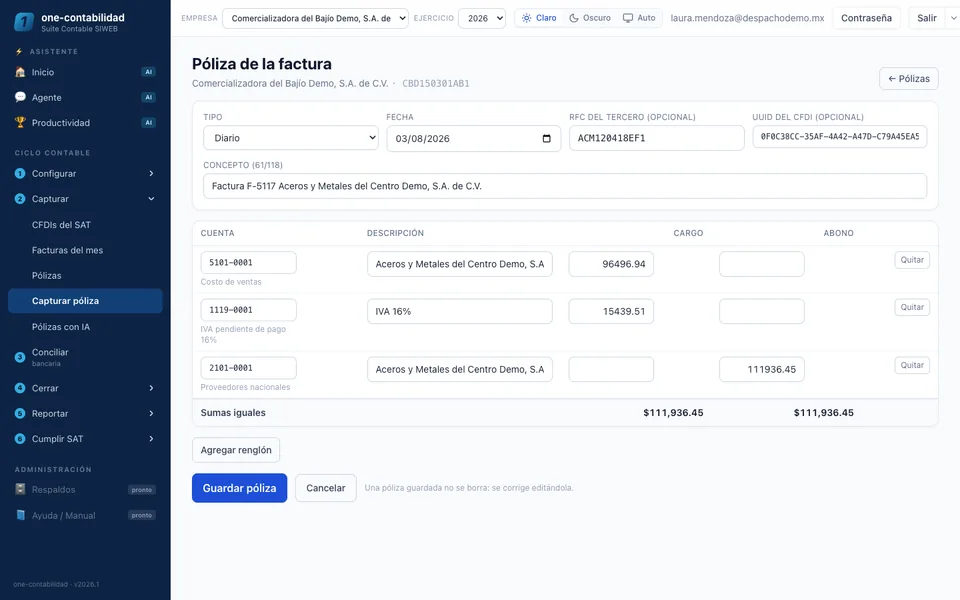Click the one-contabilidad logo icon
The width and height of the screenshot is (960, 600).
point(23,22)
